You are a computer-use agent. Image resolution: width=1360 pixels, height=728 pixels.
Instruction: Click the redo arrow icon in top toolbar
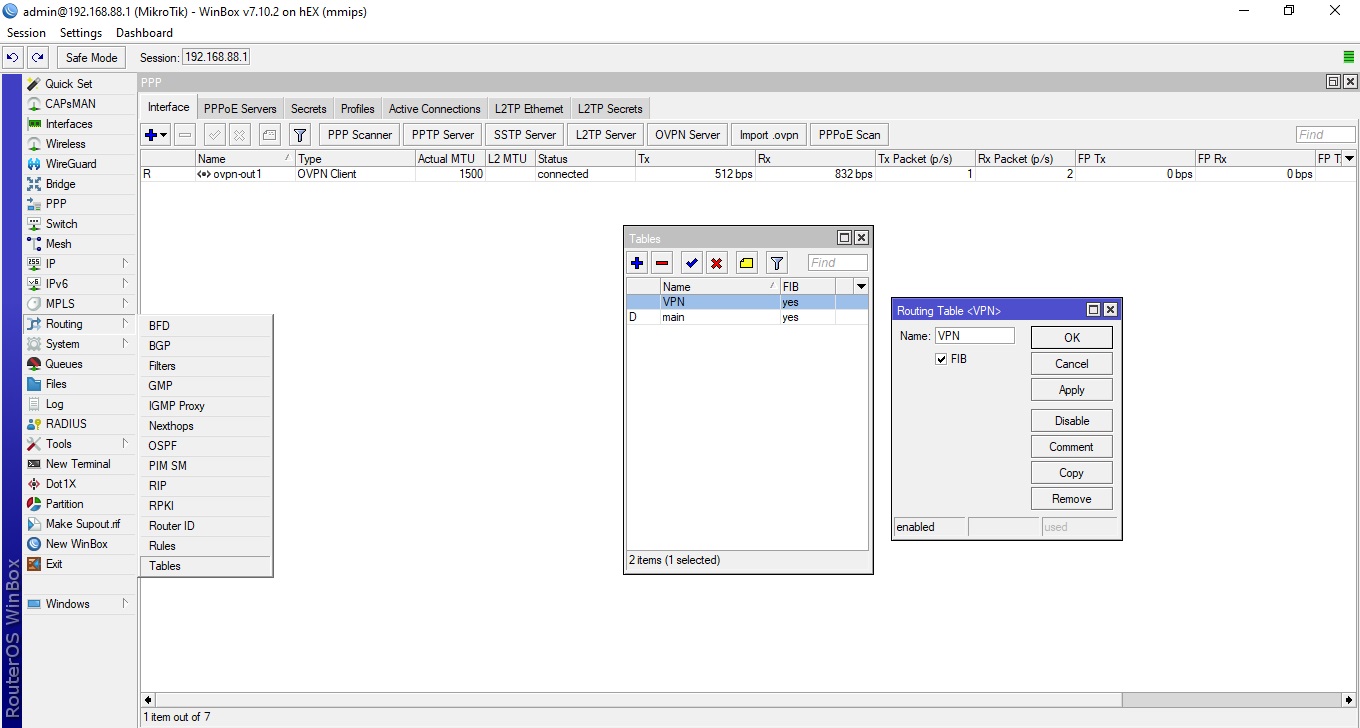[x=37, y=58]
